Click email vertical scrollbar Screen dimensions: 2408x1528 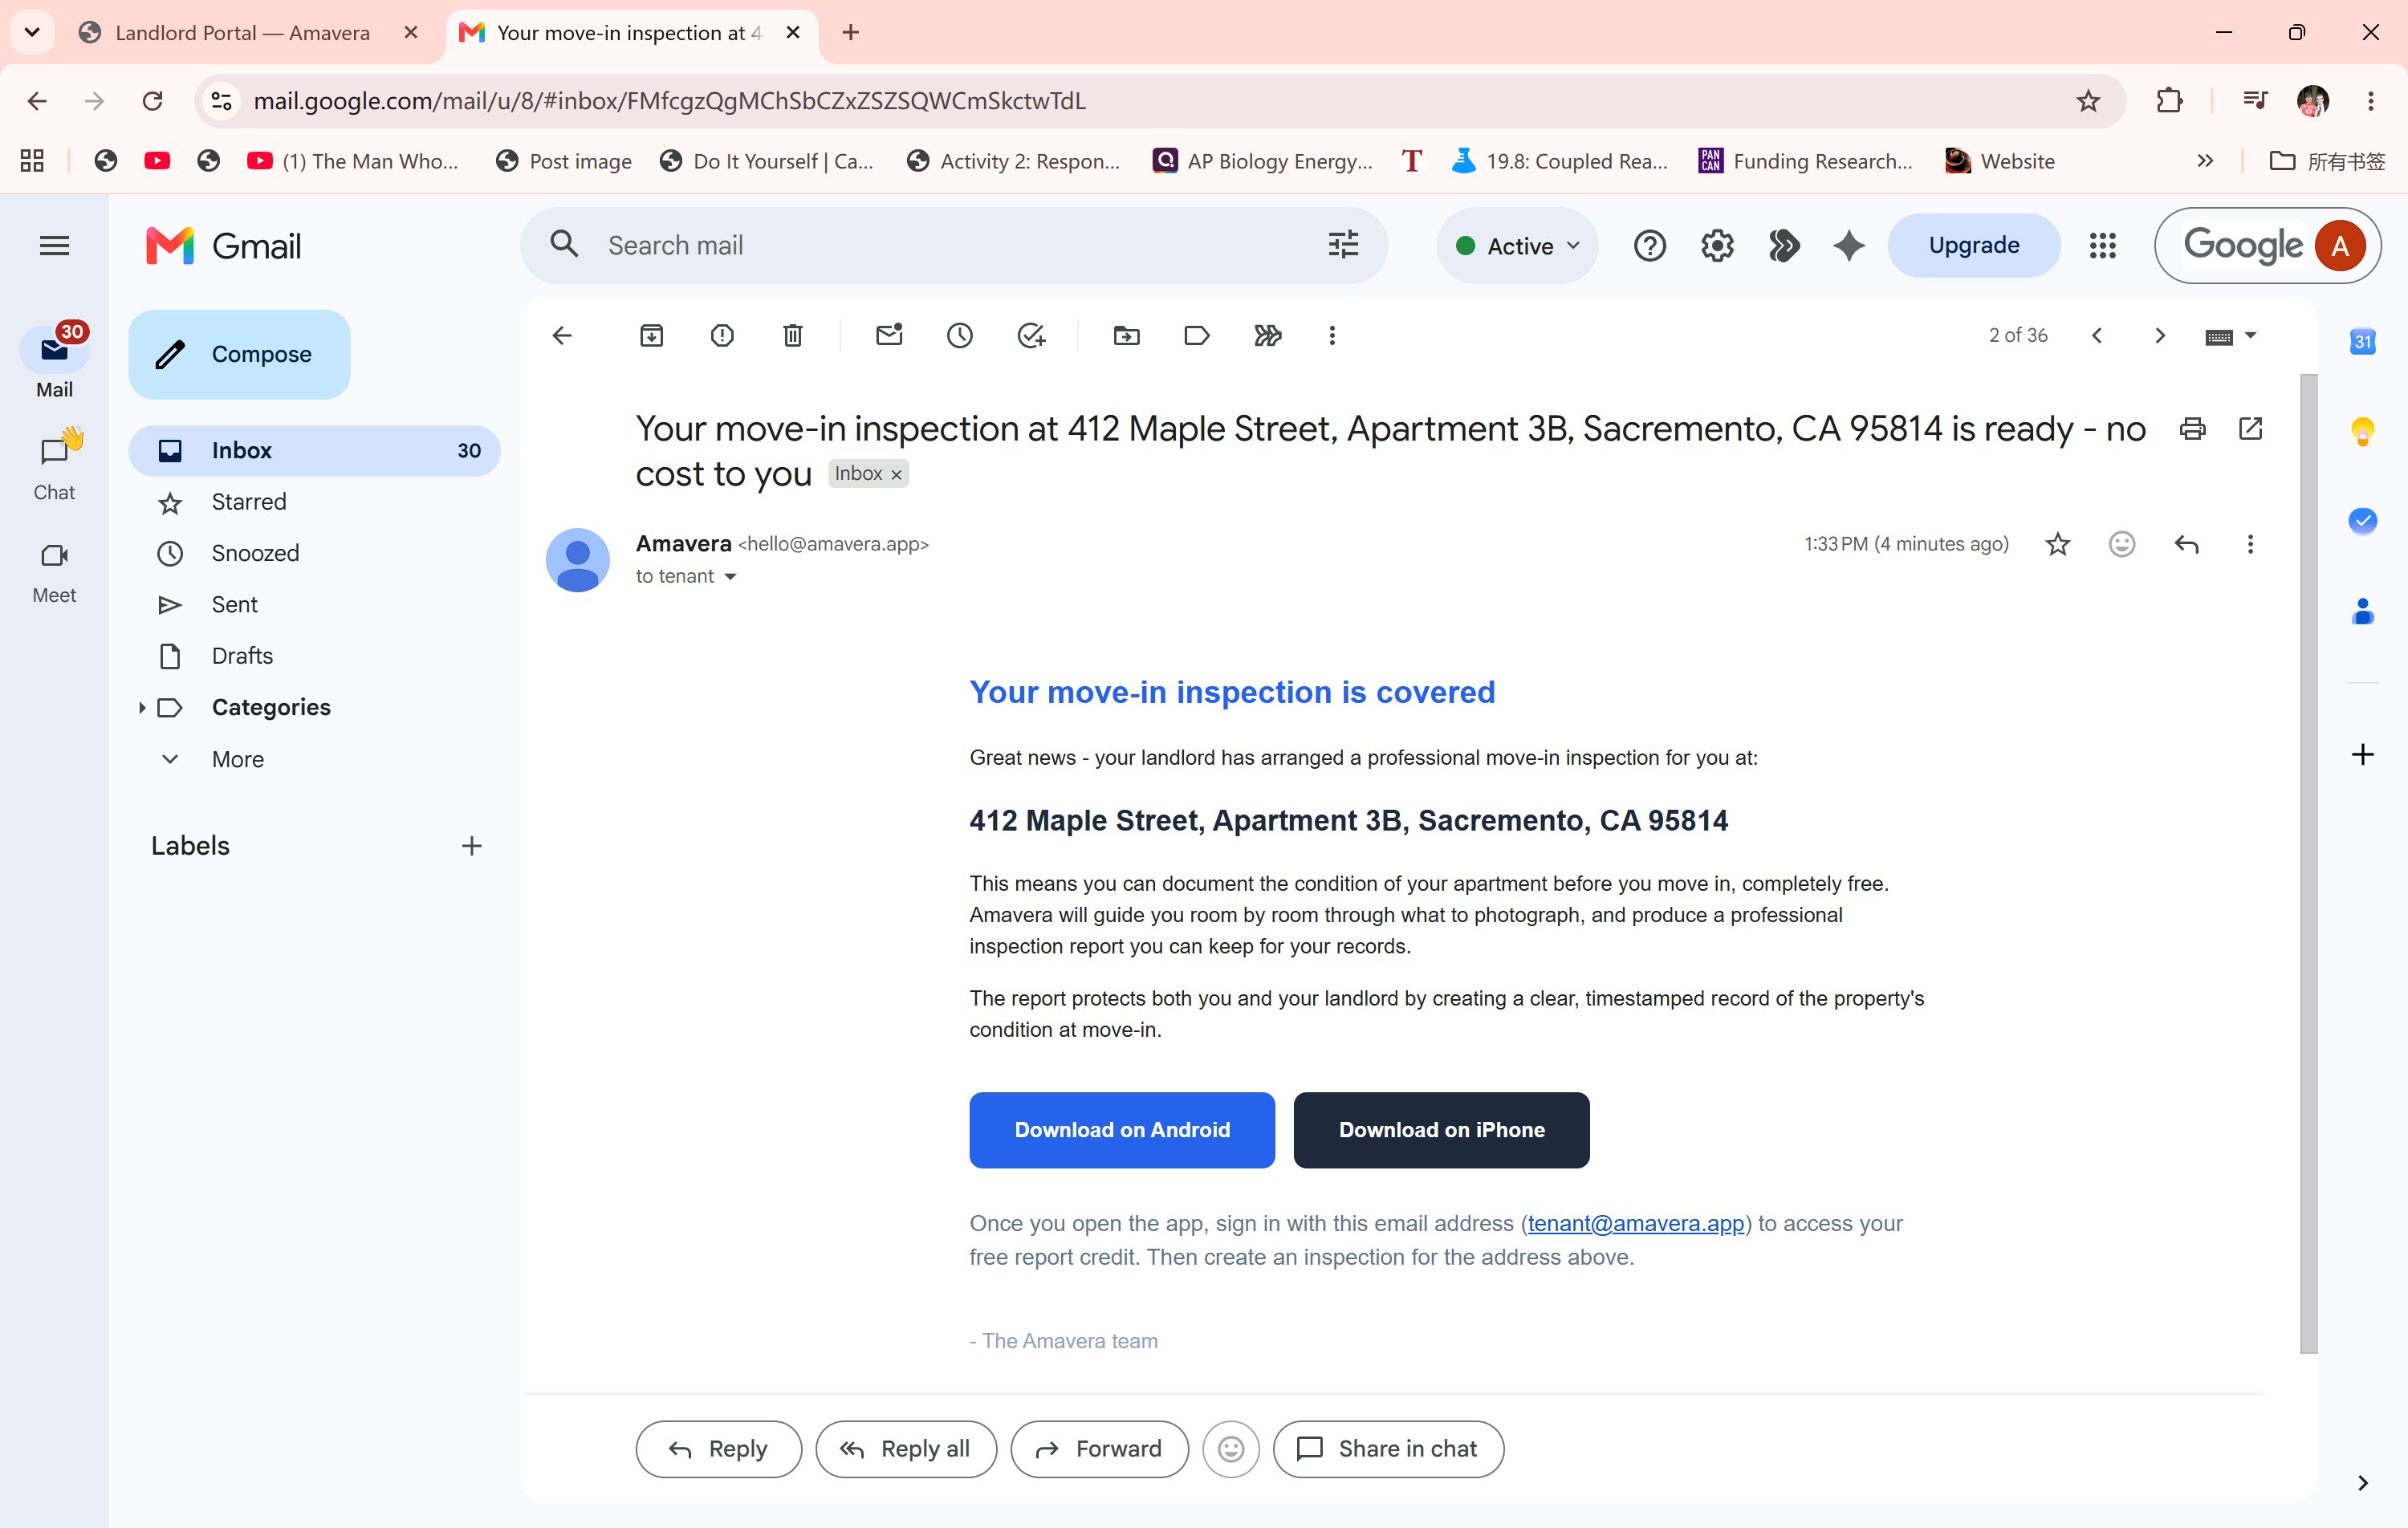coord(2308,864)
